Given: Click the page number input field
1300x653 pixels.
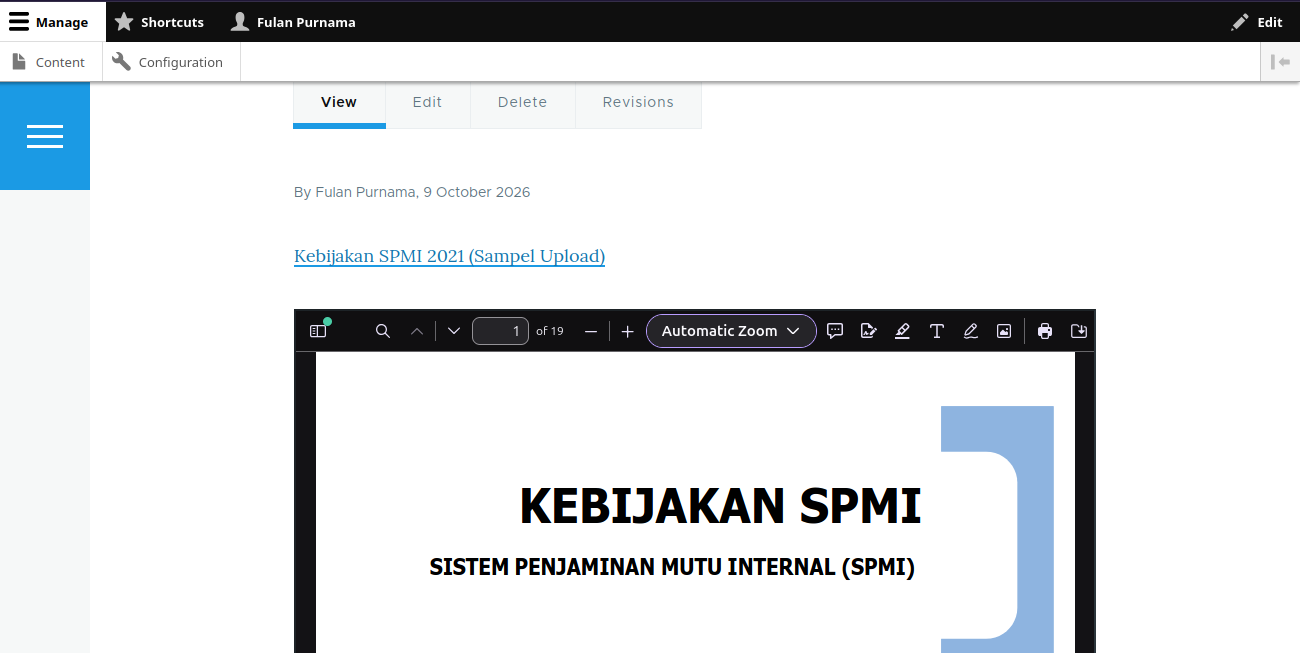Looking at the screenshot, I should pyautogui.click(x=500, y=331).
